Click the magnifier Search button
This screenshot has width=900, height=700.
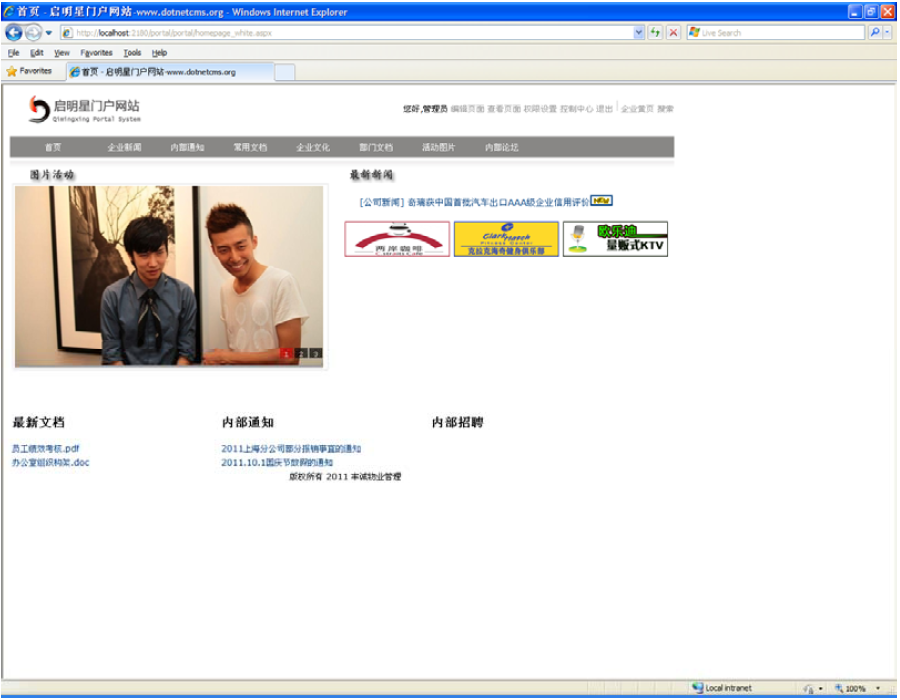point(874,33)
